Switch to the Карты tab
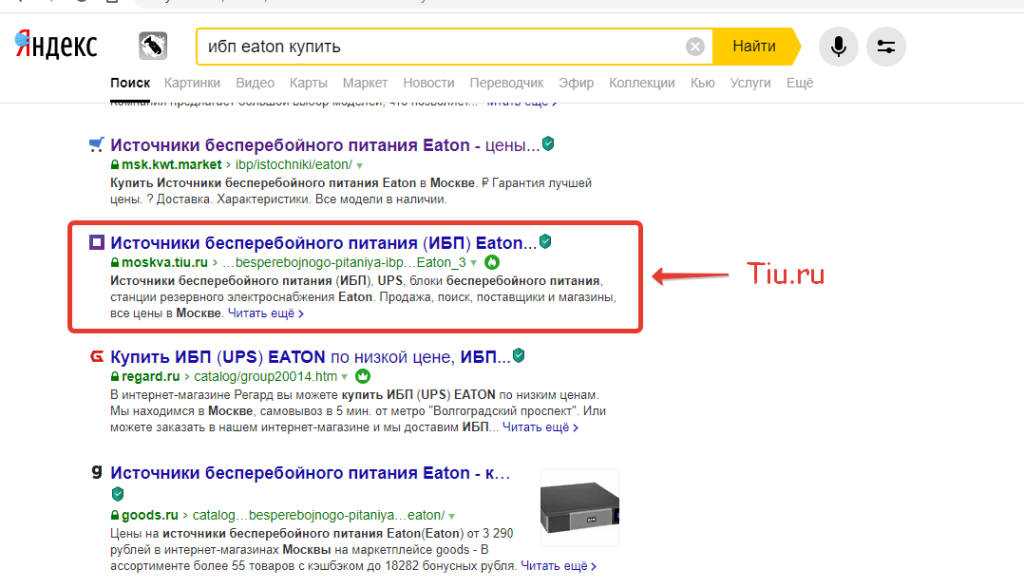 point(308,83)
